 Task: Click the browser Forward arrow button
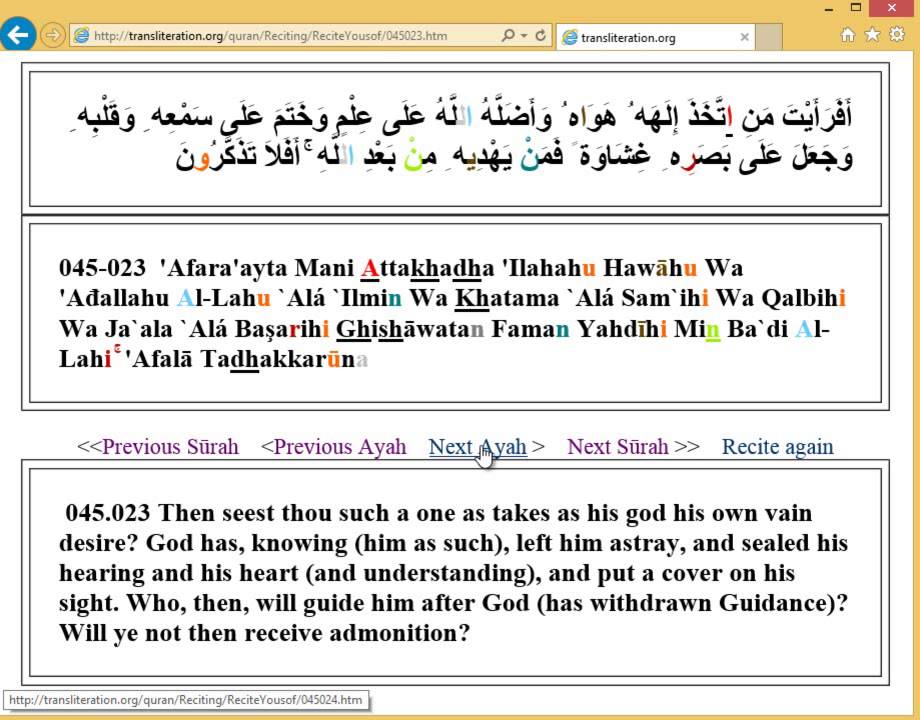53,35
